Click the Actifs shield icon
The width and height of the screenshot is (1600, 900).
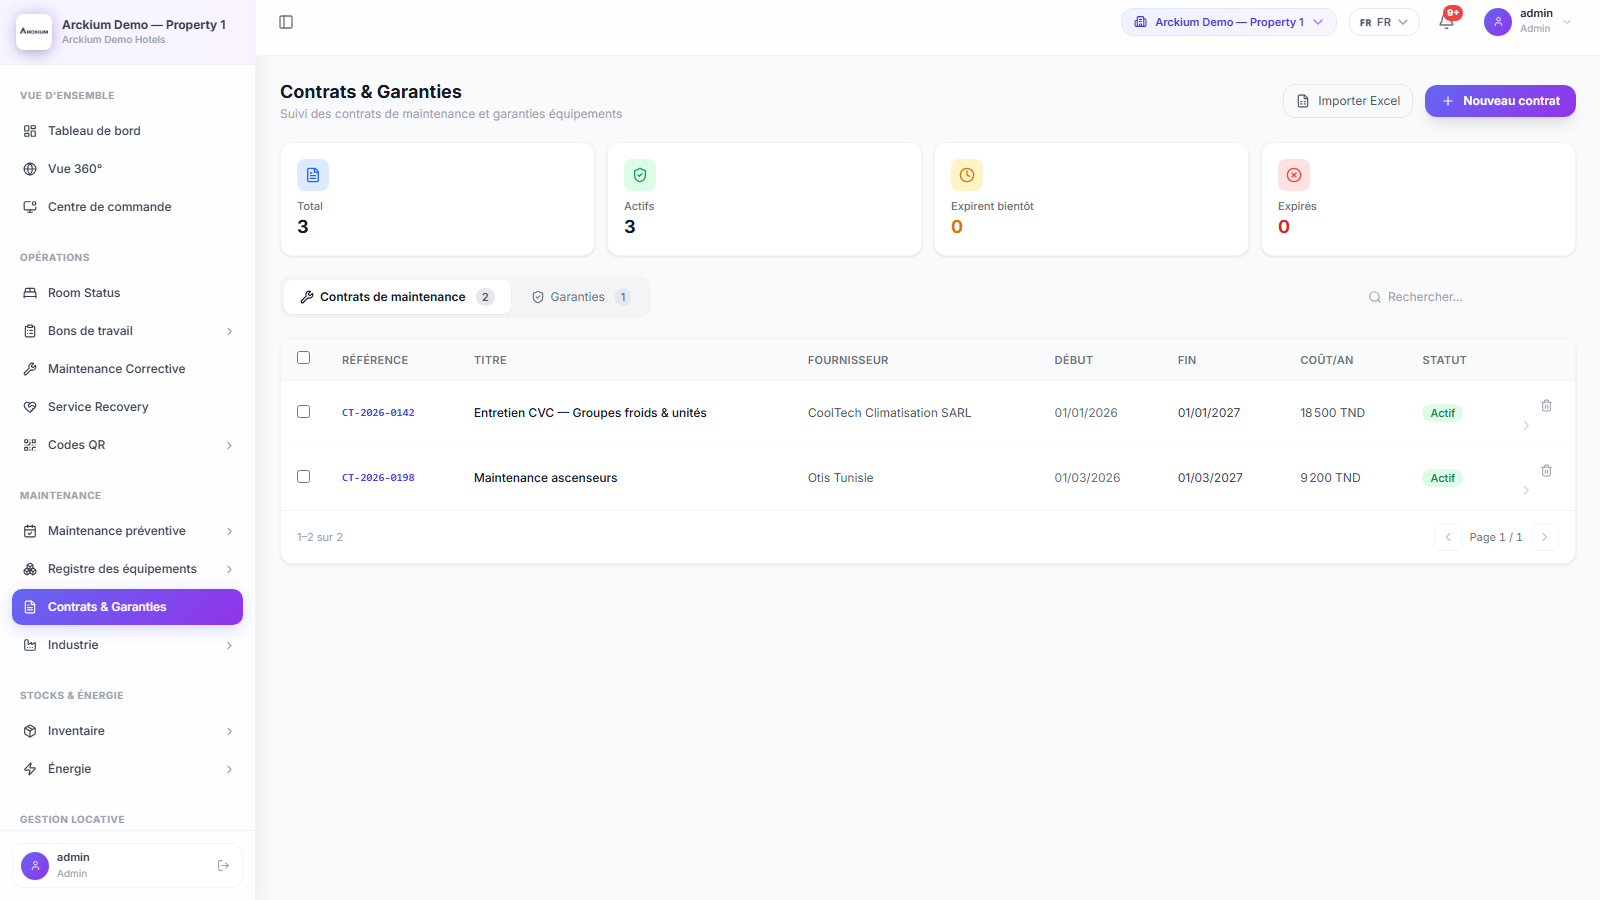tap(640, 175)
